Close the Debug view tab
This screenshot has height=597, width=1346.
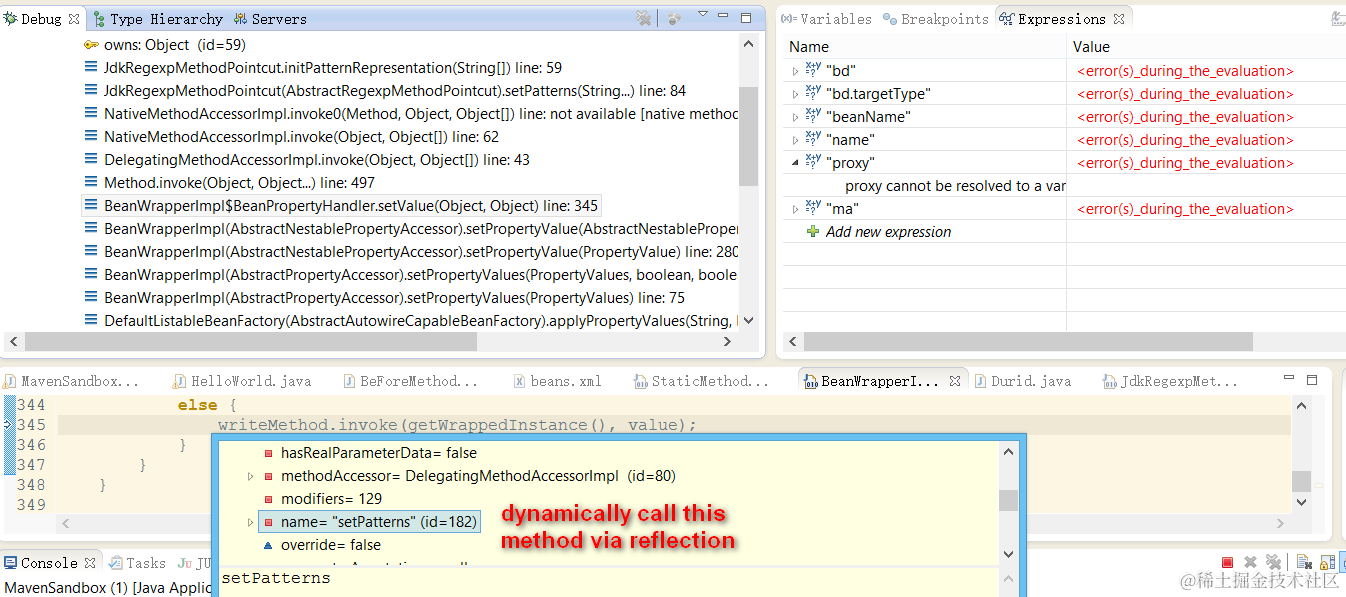74,18
